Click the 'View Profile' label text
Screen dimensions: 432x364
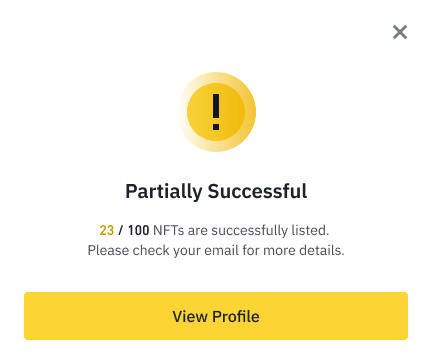pos(216,316)
